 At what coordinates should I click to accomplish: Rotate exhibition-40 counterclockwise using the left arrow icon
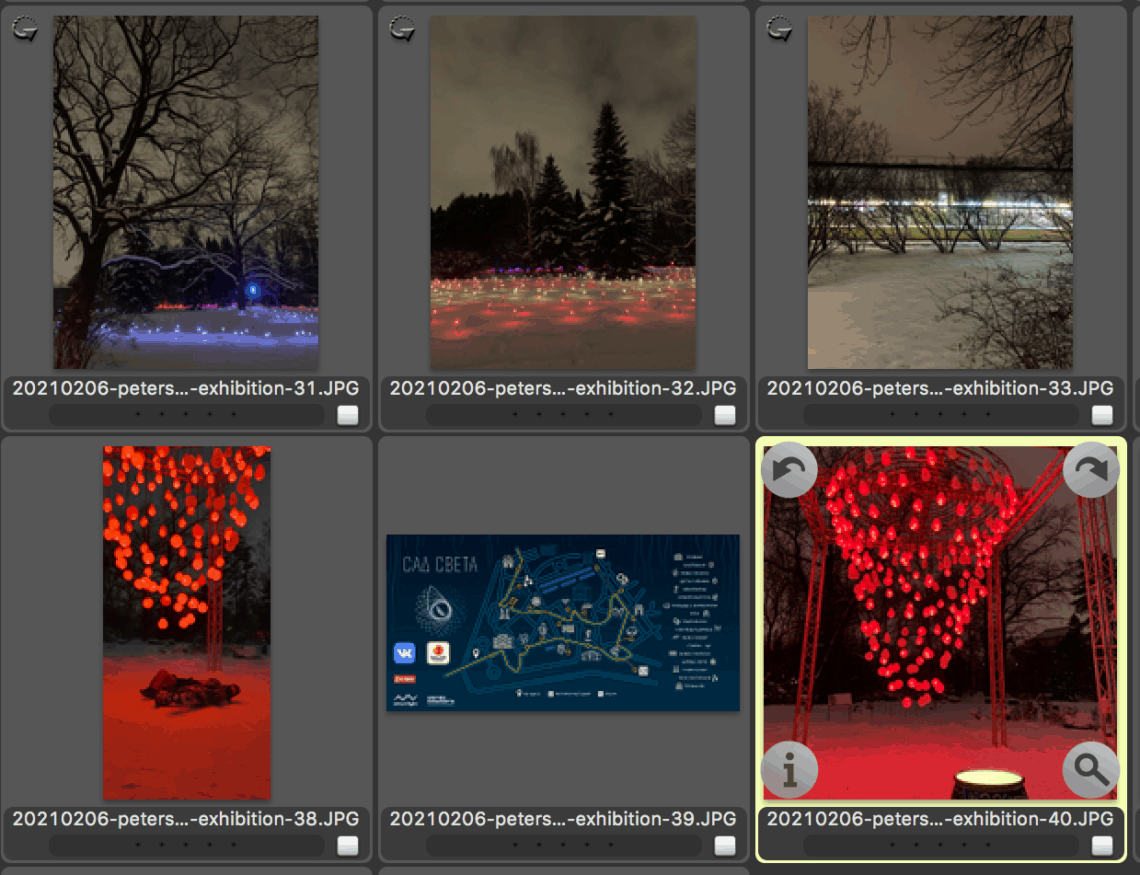pos(789,470)
